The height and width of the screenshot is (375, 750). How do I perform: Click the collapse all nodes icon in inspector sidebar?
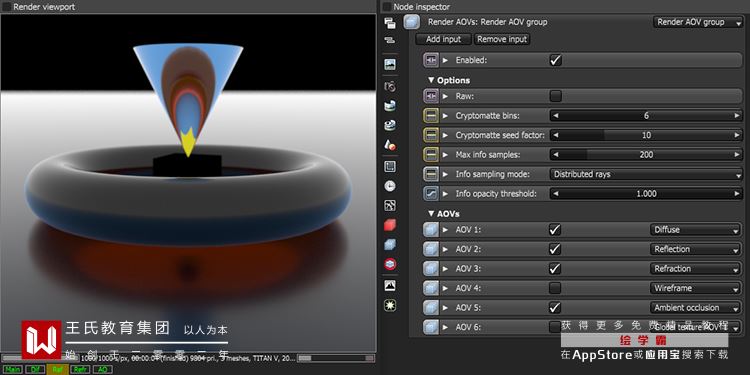pyautogui.click(x=390, y=40)
